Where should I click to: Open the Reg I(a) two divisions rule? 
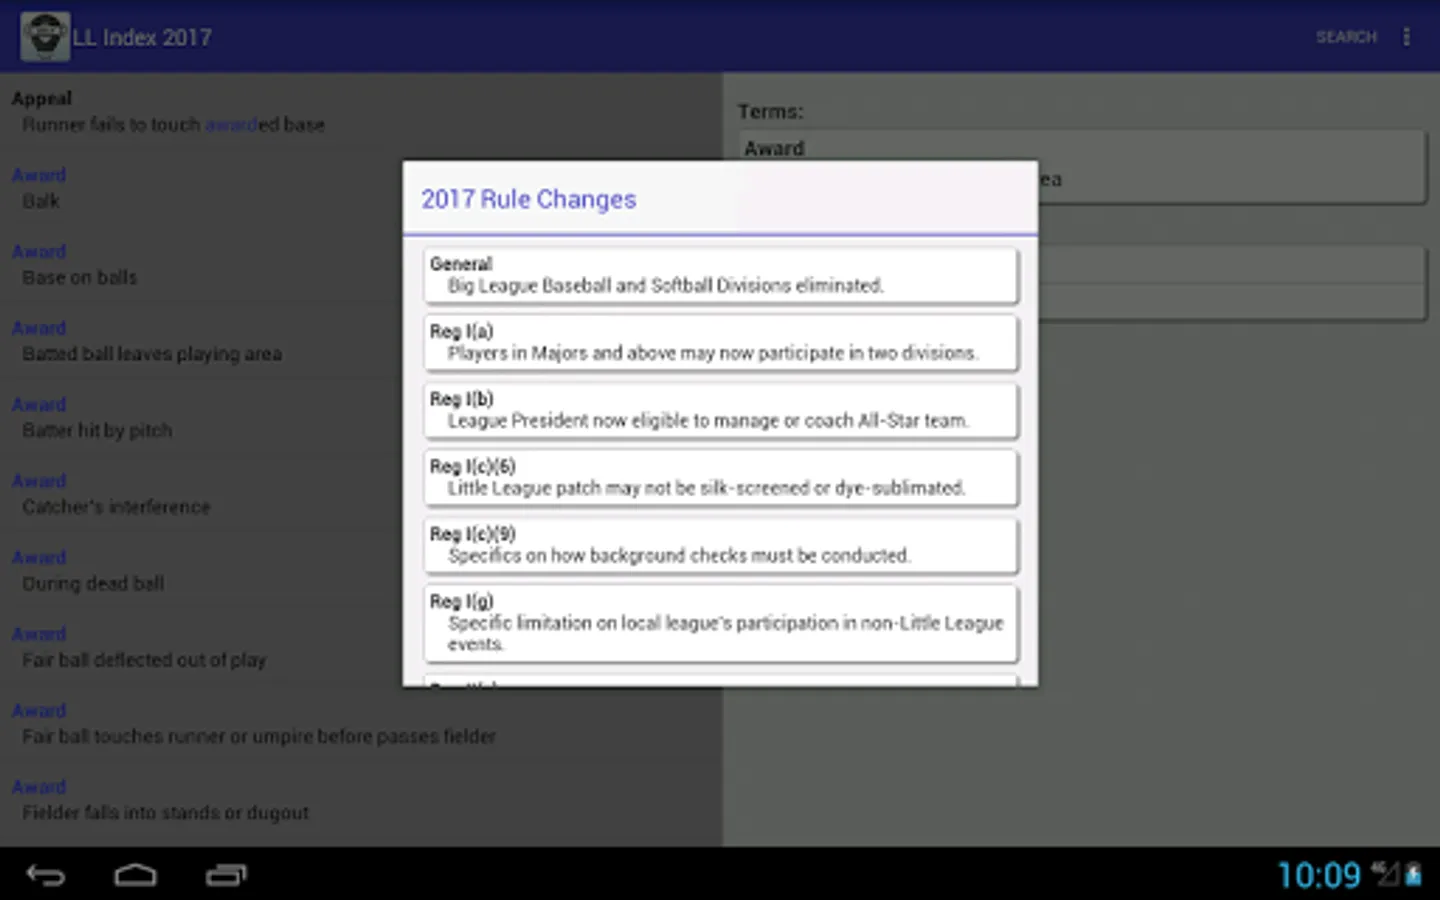point(721,343)
